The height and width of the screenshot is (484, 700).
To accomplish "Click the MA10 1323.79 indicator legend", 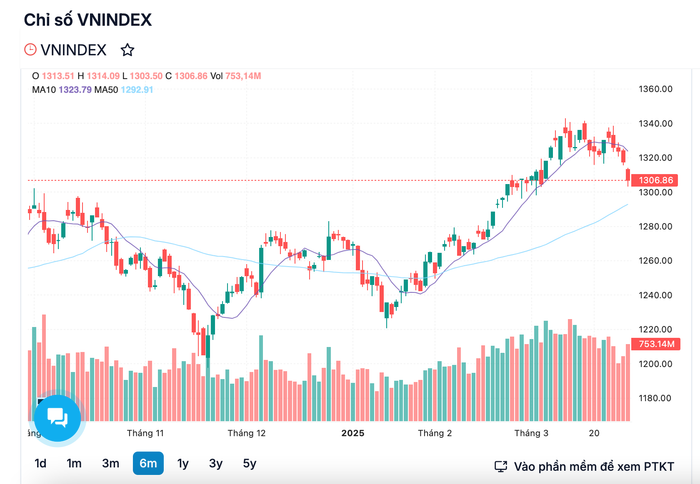I will [x=62, y=90].
